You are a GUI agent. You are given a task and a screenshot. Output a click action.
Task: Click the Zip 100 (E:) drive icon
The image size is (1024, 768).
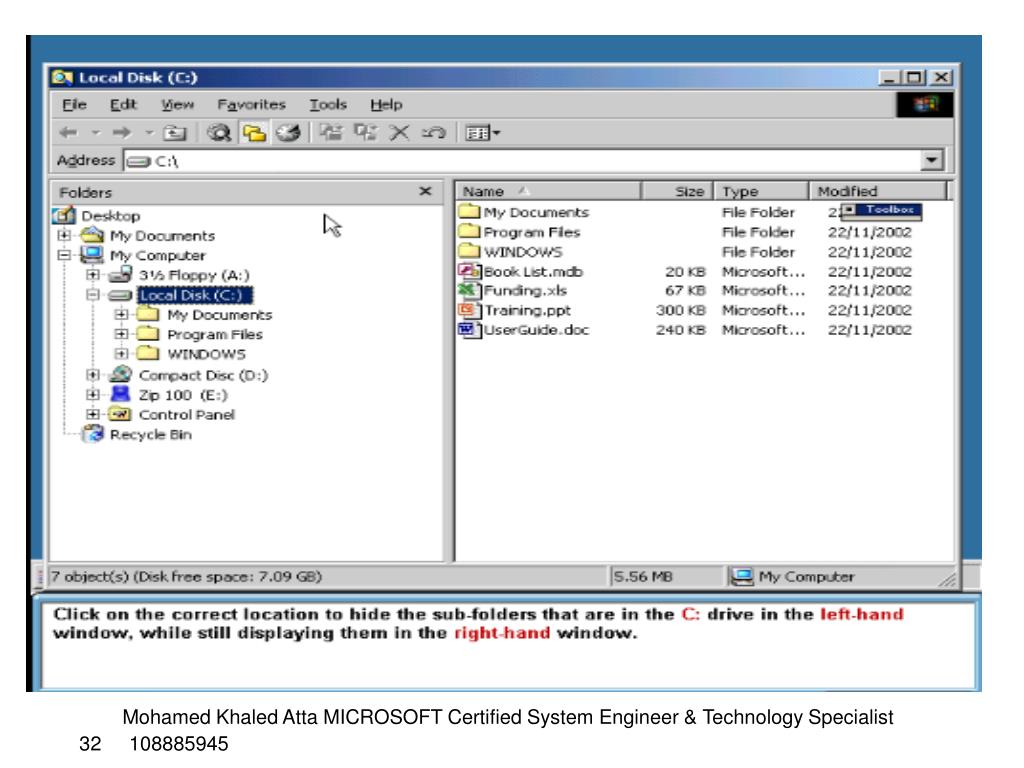121,394
